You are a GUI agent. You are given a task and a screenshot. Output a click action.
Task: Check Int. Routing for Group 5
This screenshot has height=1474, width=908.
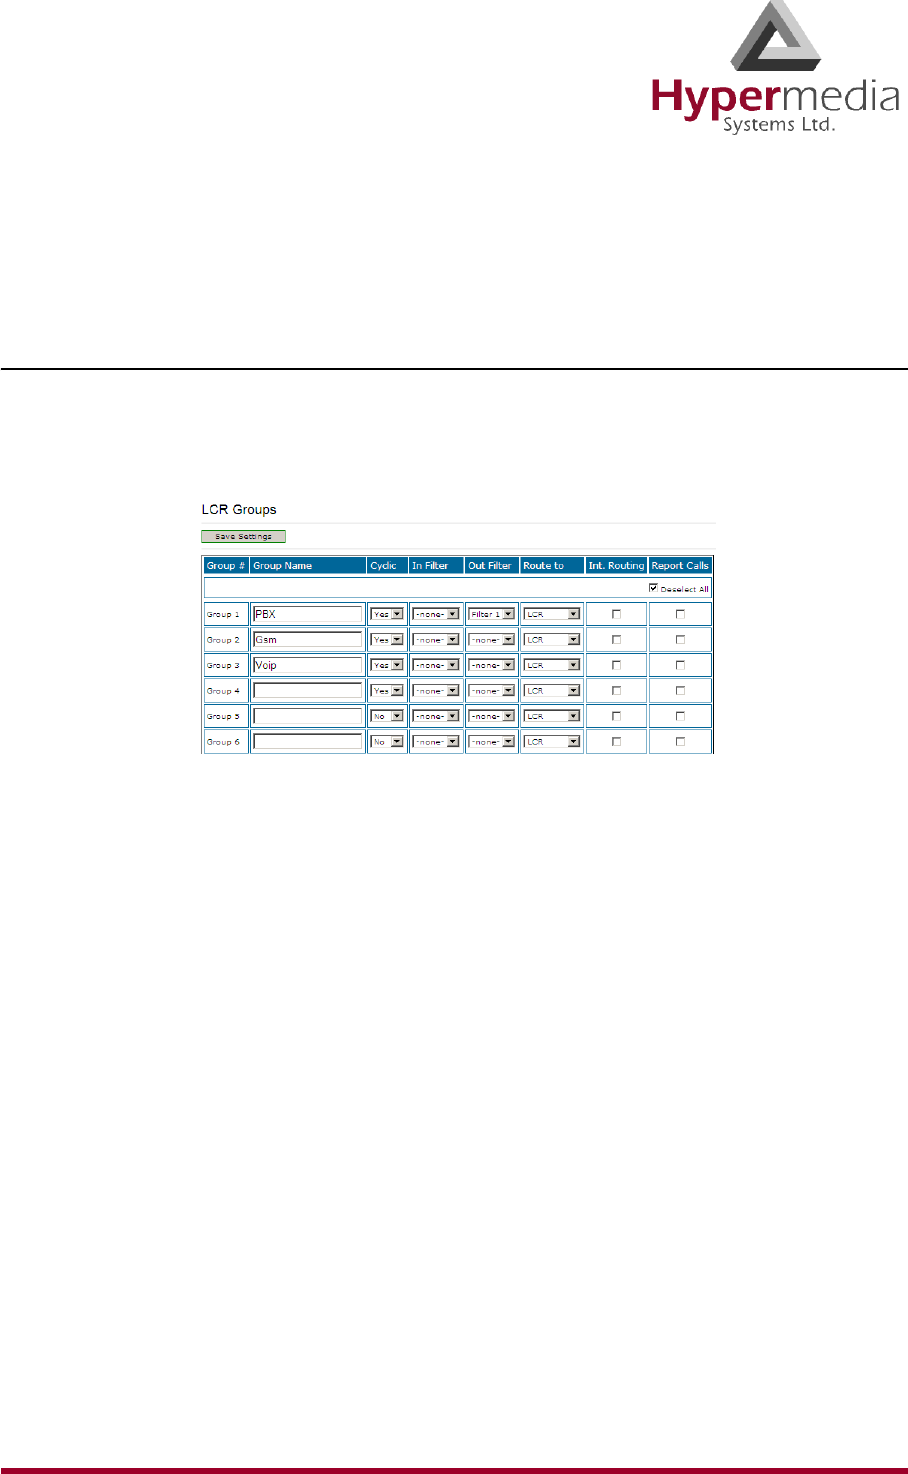click(x=616, y=716)
